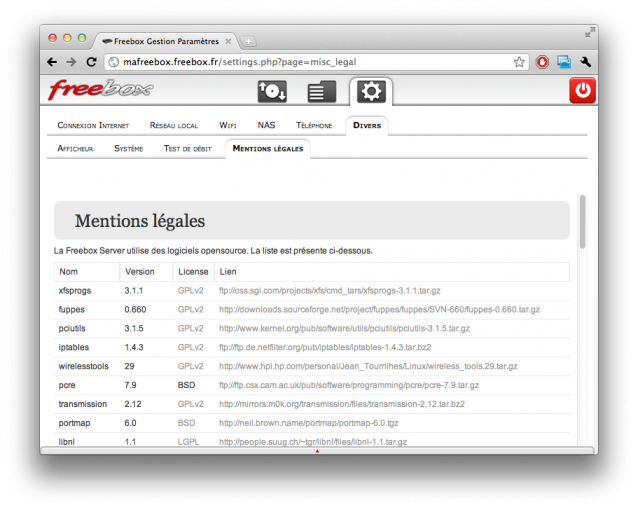Open the xfsprogs-3.1.1.tar.gz ftp link
Screen dimensions: 638x510
pos(330,291)
